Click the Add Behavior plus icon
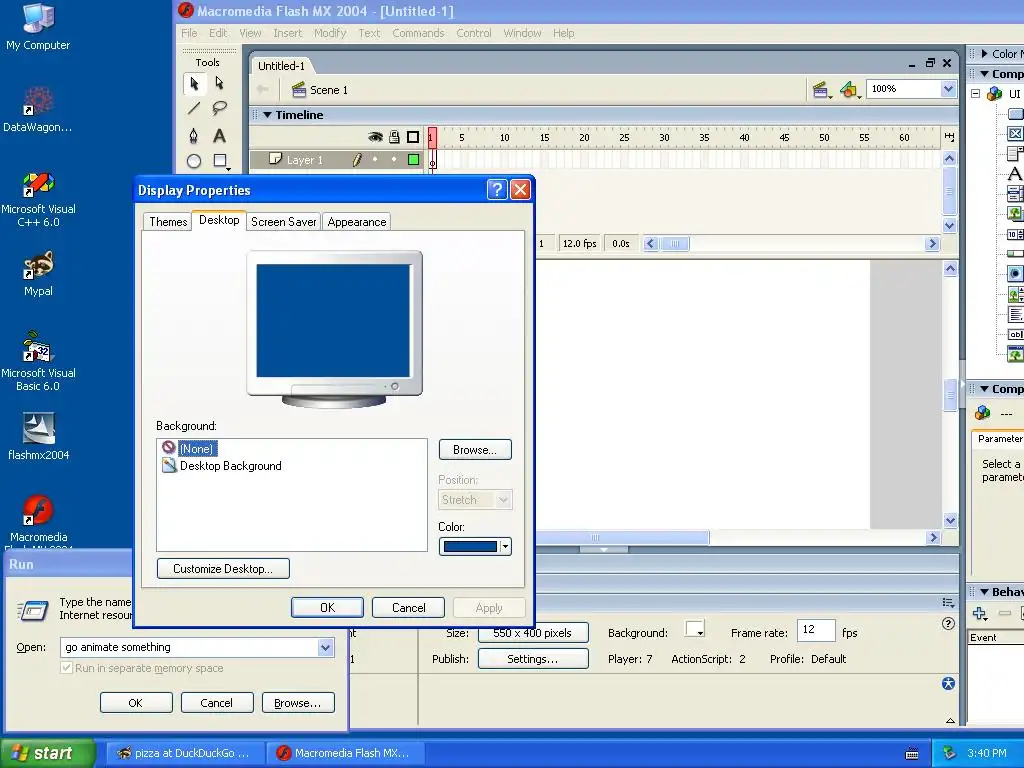The width and height of the screenshot is (1024, 768). pyautogui.click(x=980, y=613)
